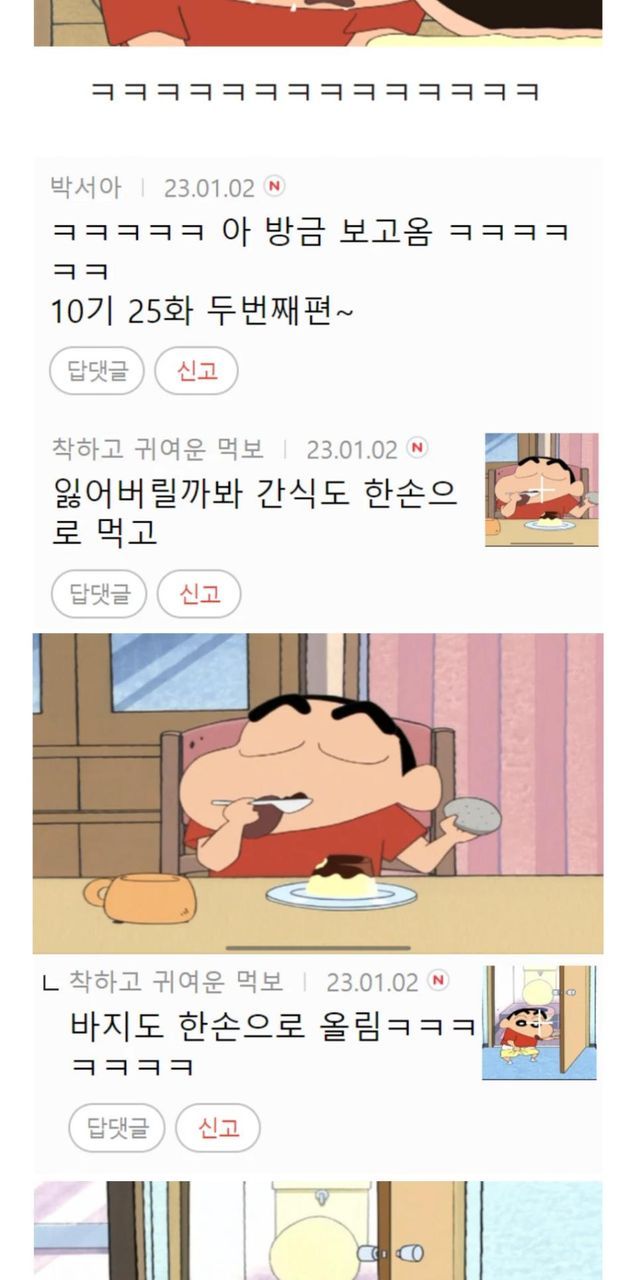Screen dimensions: 640x1280
Task: Tap 신고 under the 잃어버릴까봐 comment
Action: point(199,594)
